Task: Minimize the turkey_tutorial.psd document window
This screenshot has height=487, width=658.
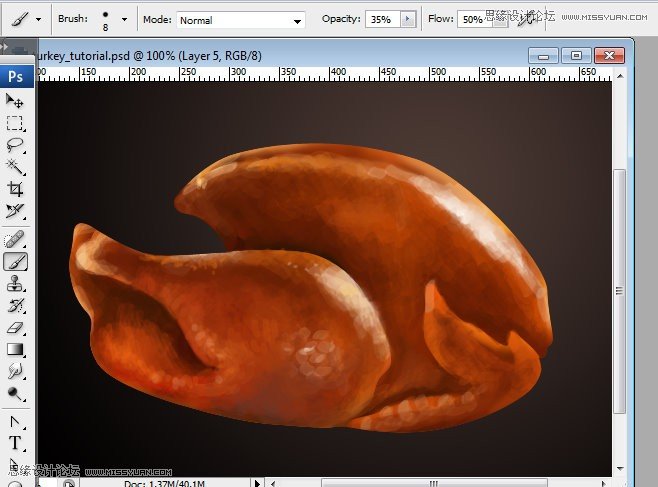Action: coord(543,56)
